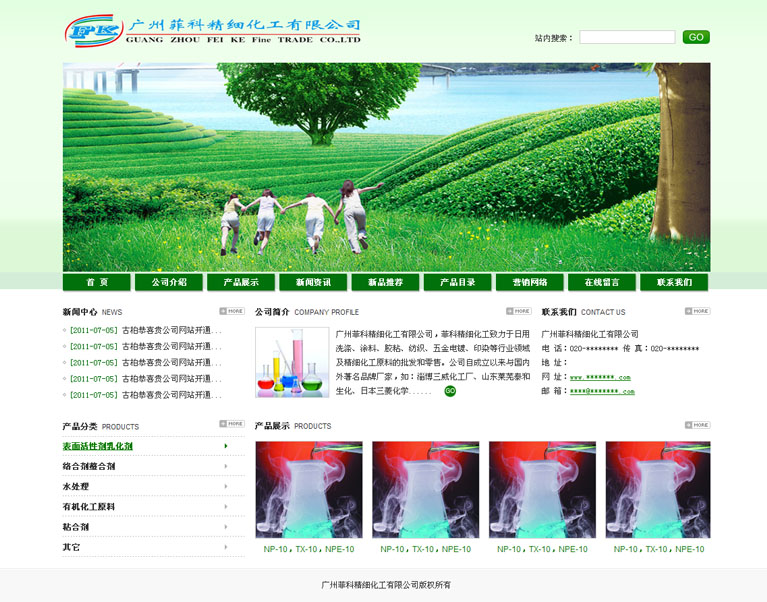Open the 公司介绍 navigation menu item
This screenshot has height=602, width=767.
[169, 282]
